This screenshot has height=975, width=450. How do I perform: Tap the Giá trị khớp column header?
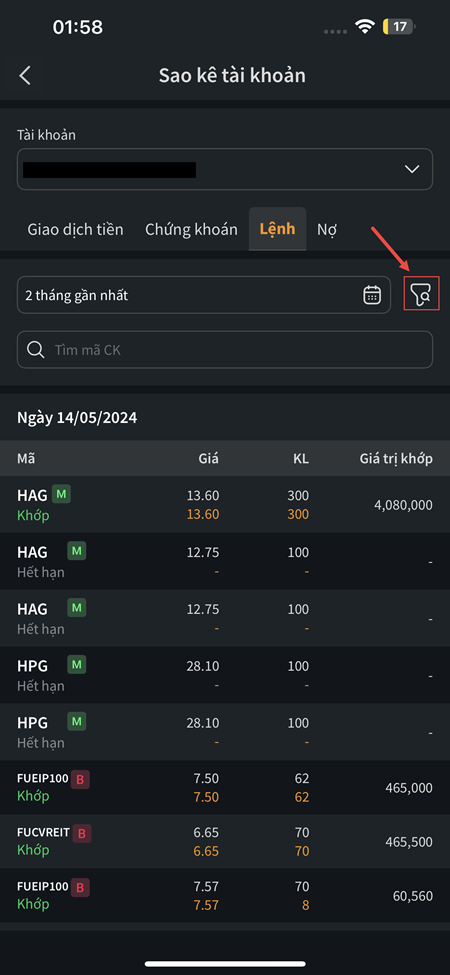tap(397, 459)
